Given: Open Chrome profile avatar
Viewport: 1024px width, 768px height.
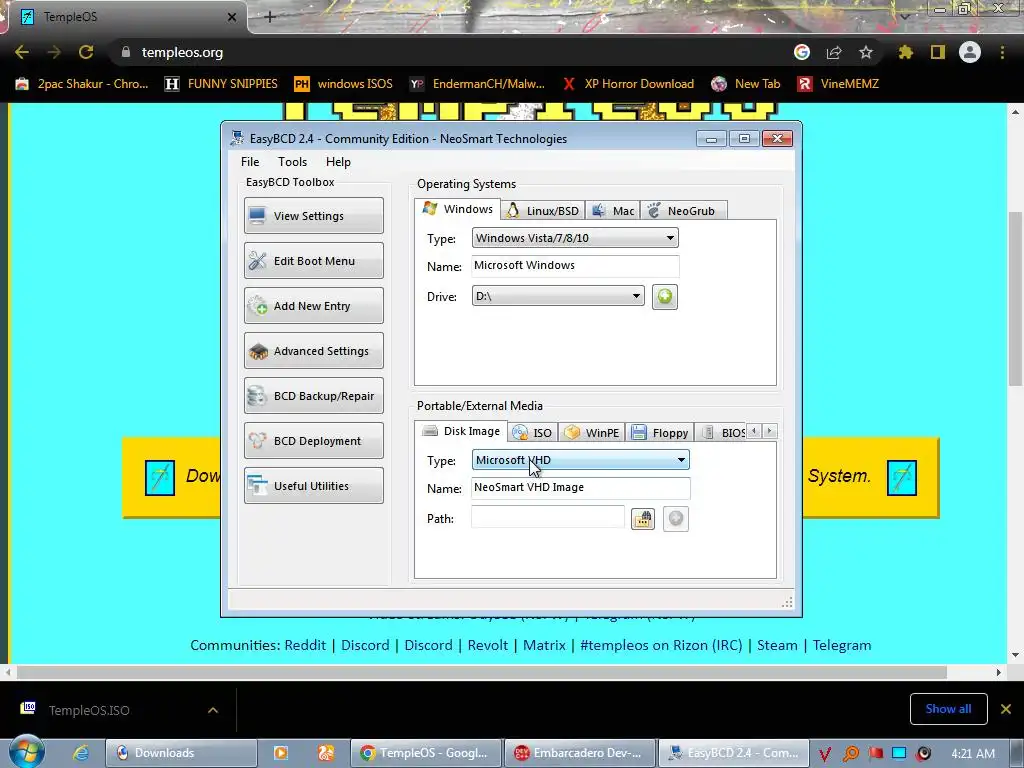Looking at the screenshot, I should [970, 52].
